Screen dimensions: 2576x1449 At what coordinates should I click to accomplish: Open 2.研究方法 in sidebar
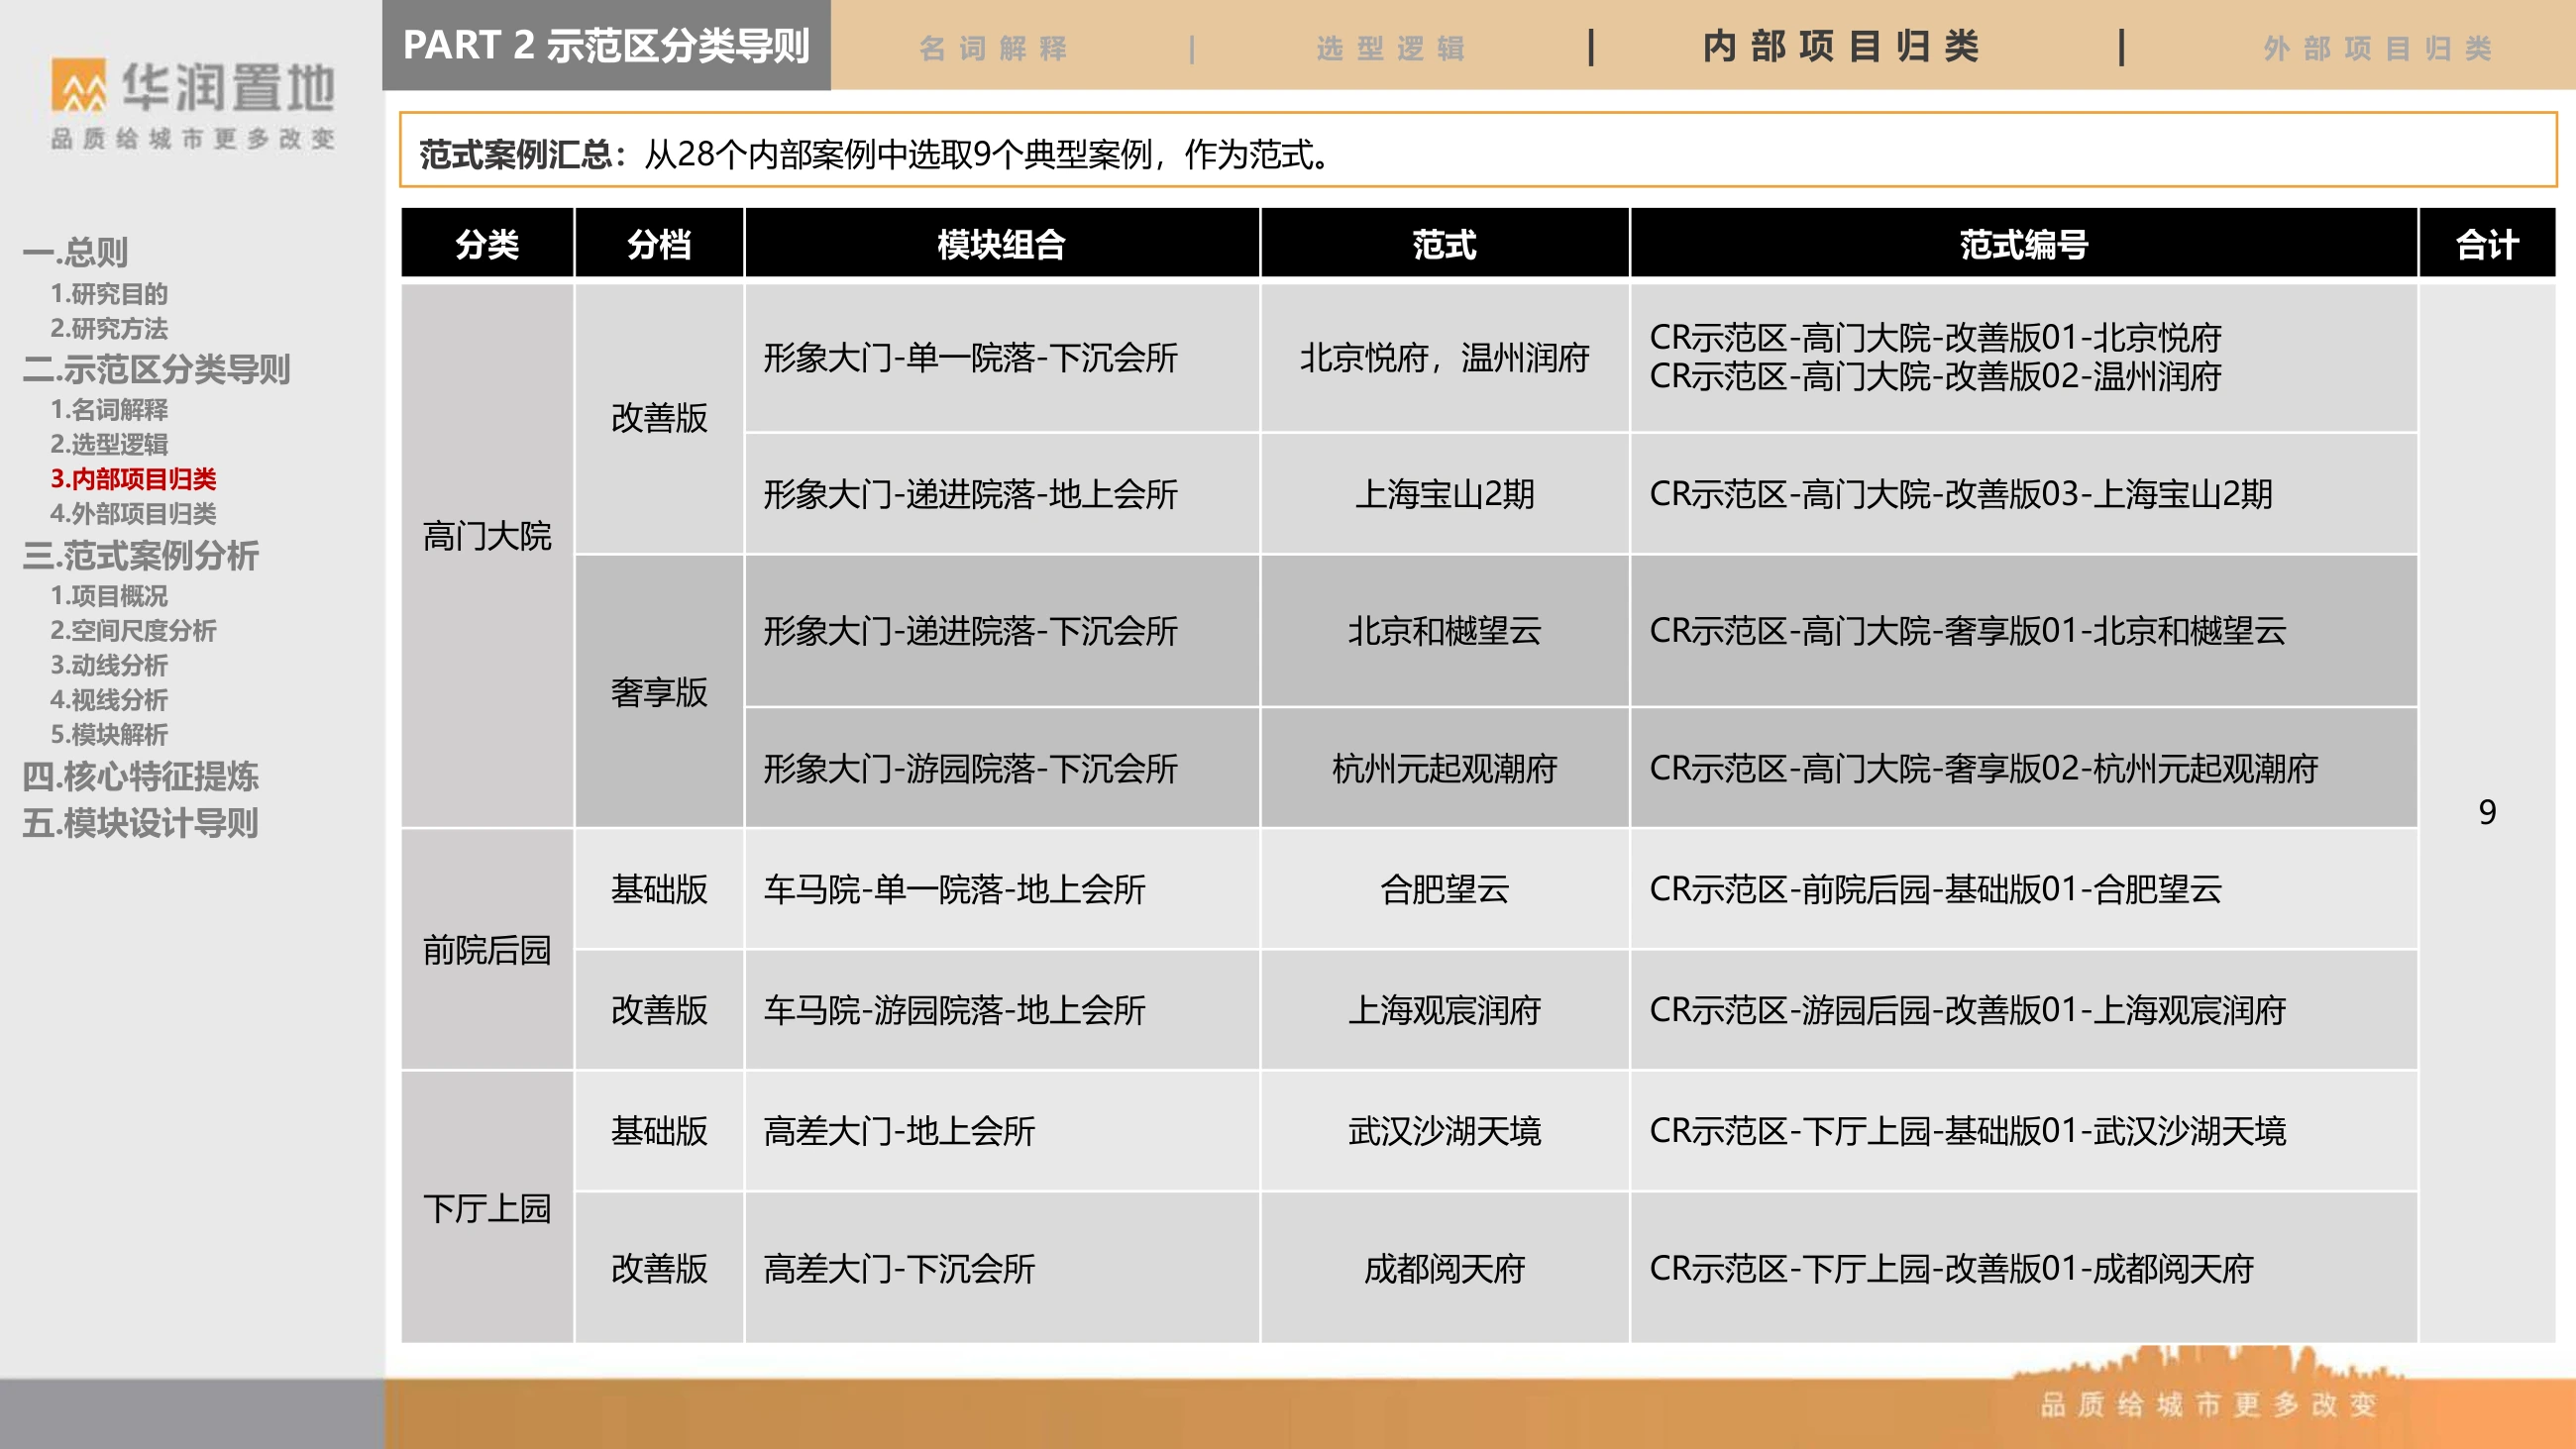coord(109,328)
